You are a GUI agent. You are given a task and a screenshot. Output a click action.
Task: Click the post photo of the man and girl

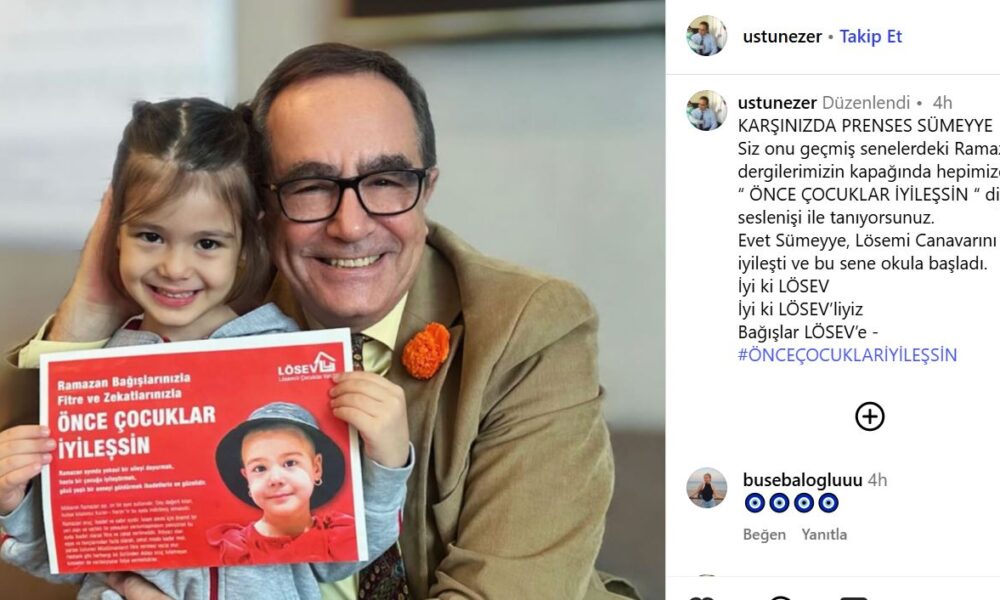(x=332, y=300)
